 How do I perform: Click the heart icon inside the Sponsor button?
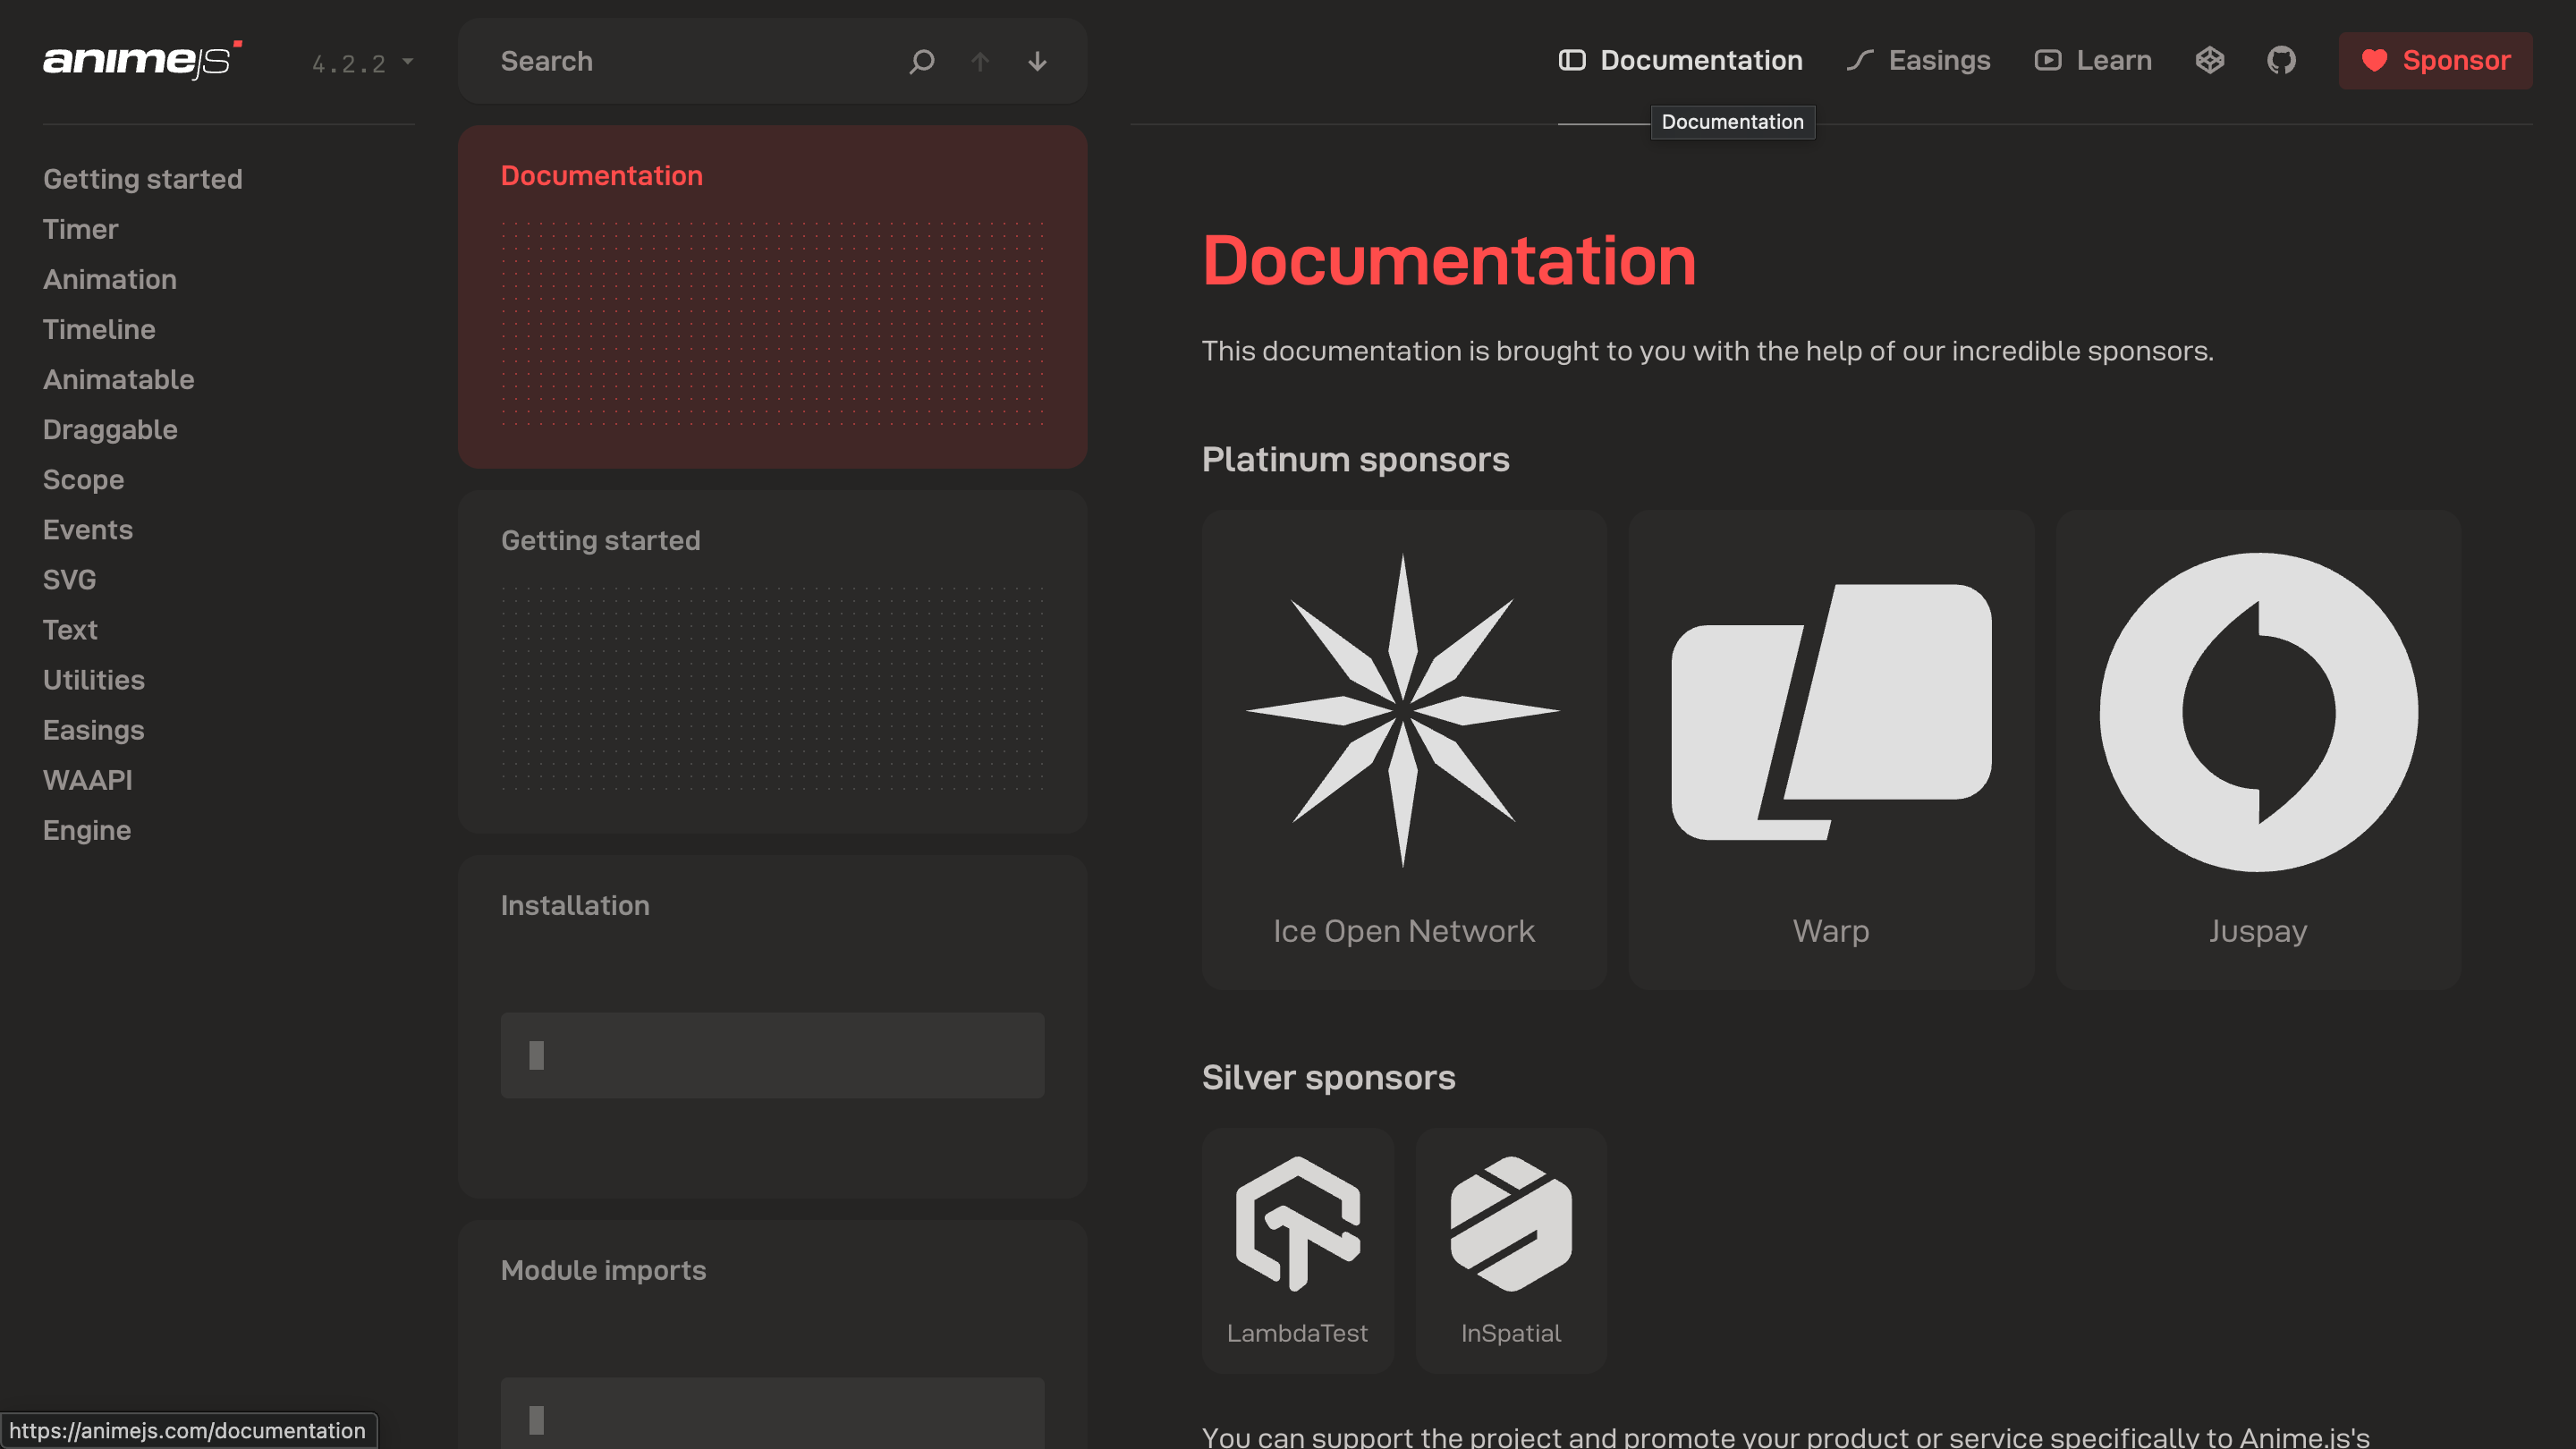[x=2375, y=60]
